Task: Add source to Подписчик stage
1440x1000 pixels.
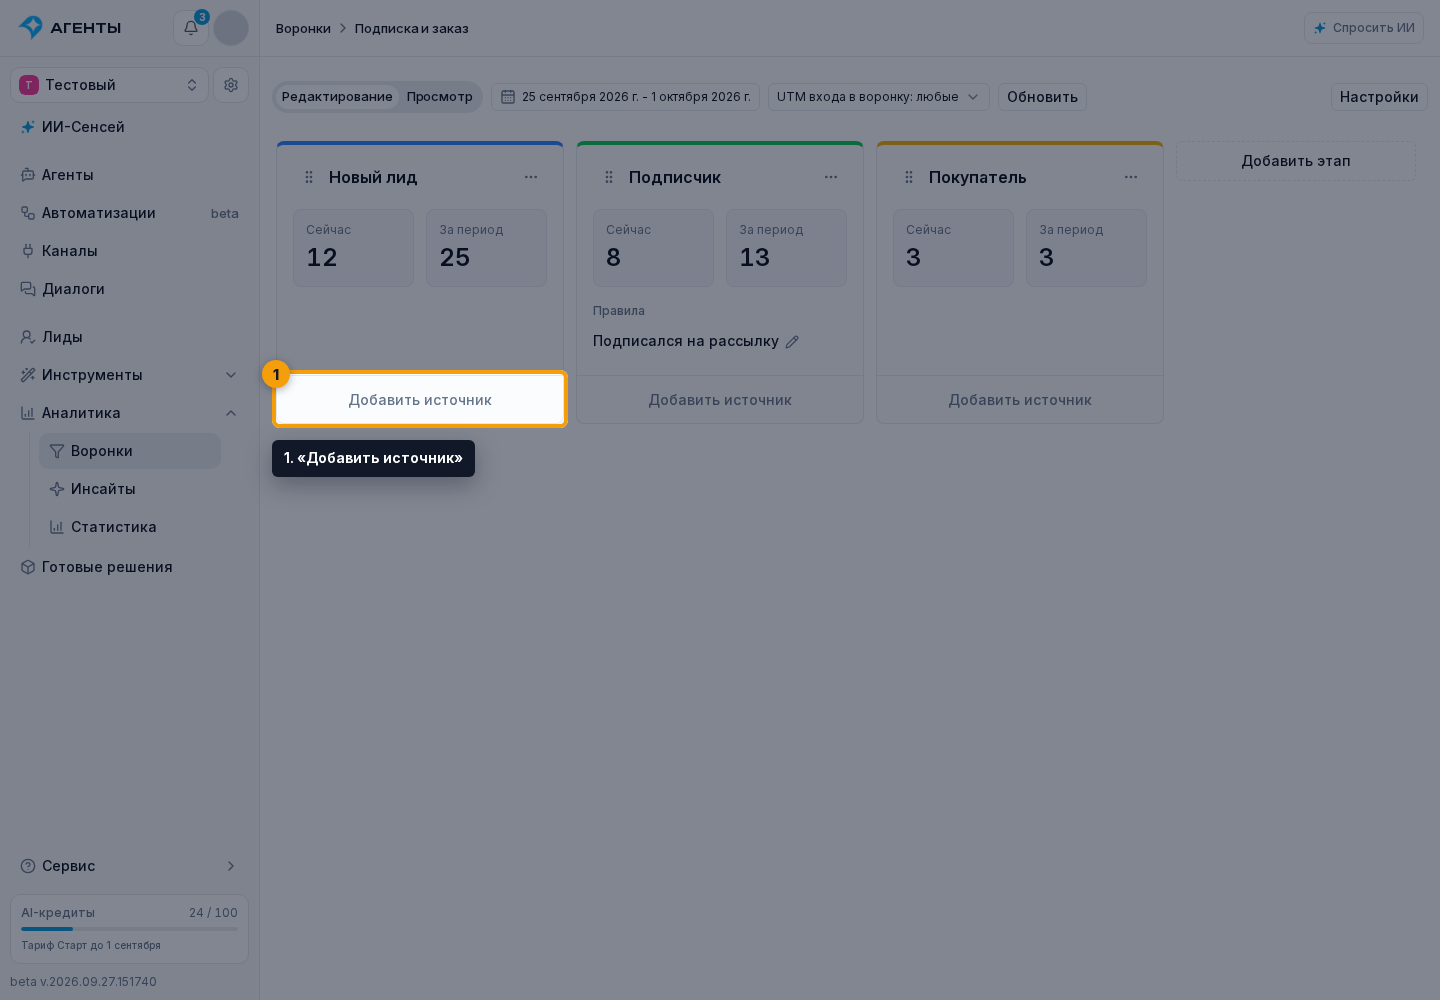Action: [x=720, y=400]
